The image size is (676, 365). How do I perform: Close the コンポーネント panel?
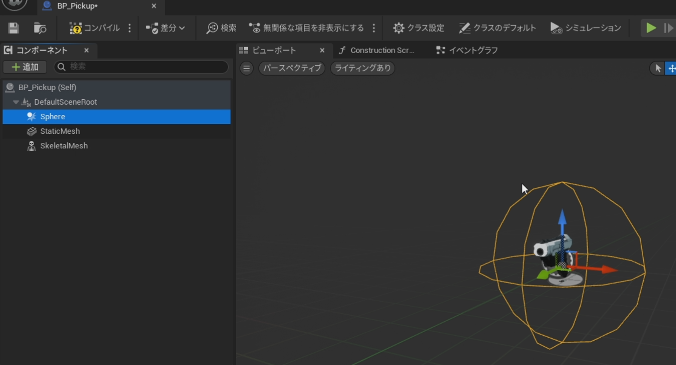(x=87, y=50)
